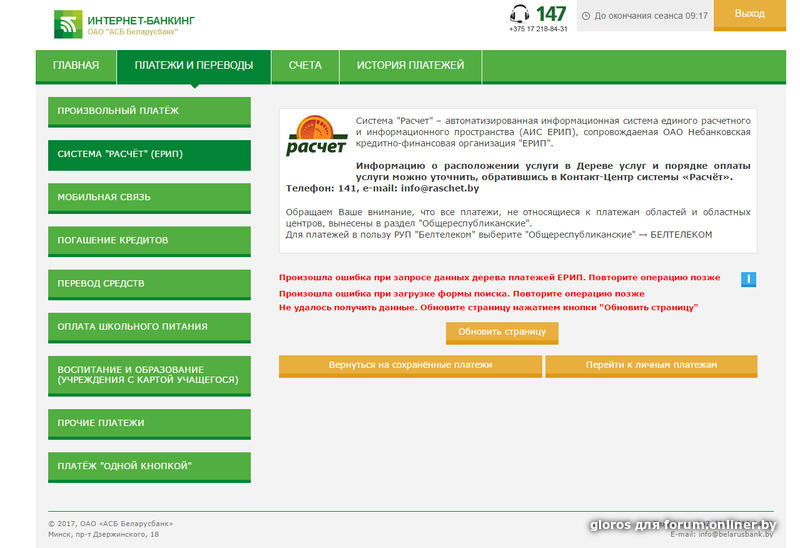Click the large 147 hotline number

[551, 13]
